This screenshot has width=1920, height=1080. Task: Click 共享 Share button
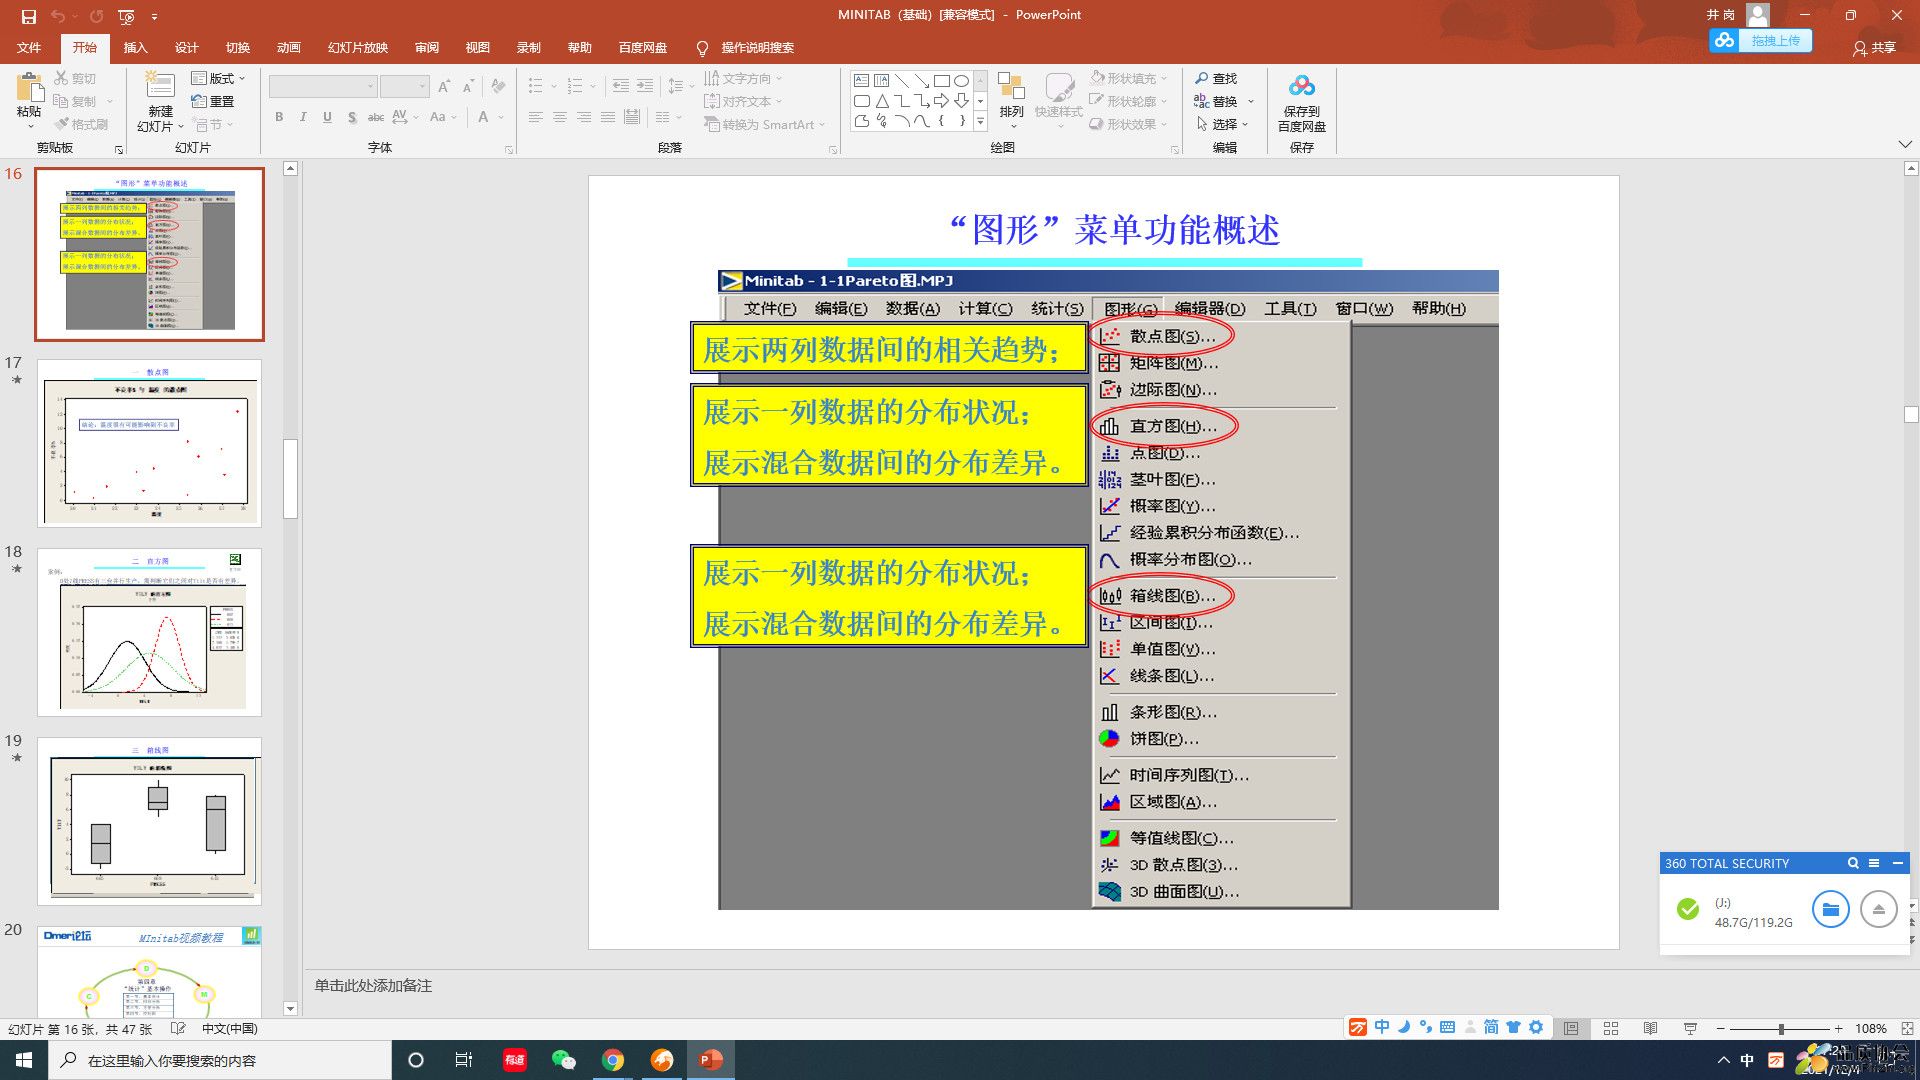(x=1874, y=48)
